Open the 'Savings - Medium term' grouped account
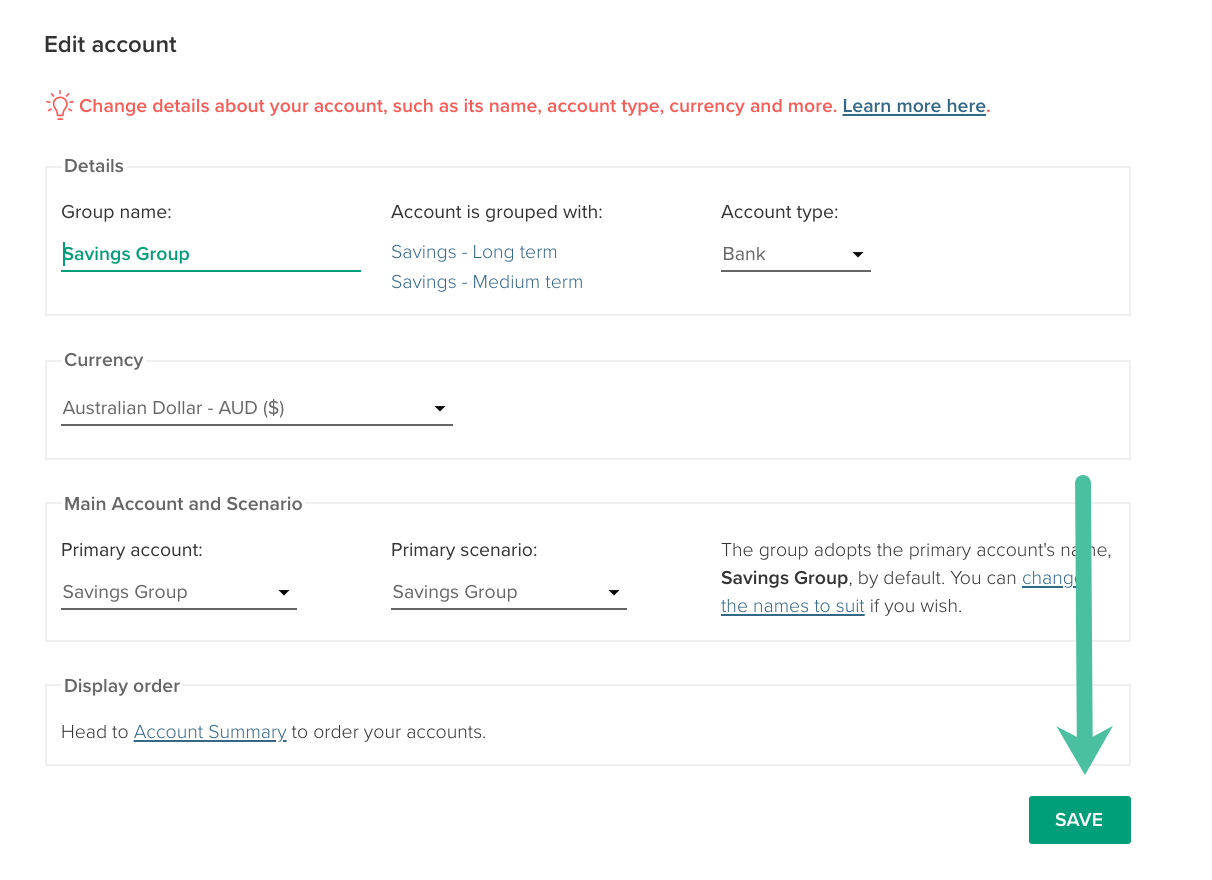 click(487, 282)
